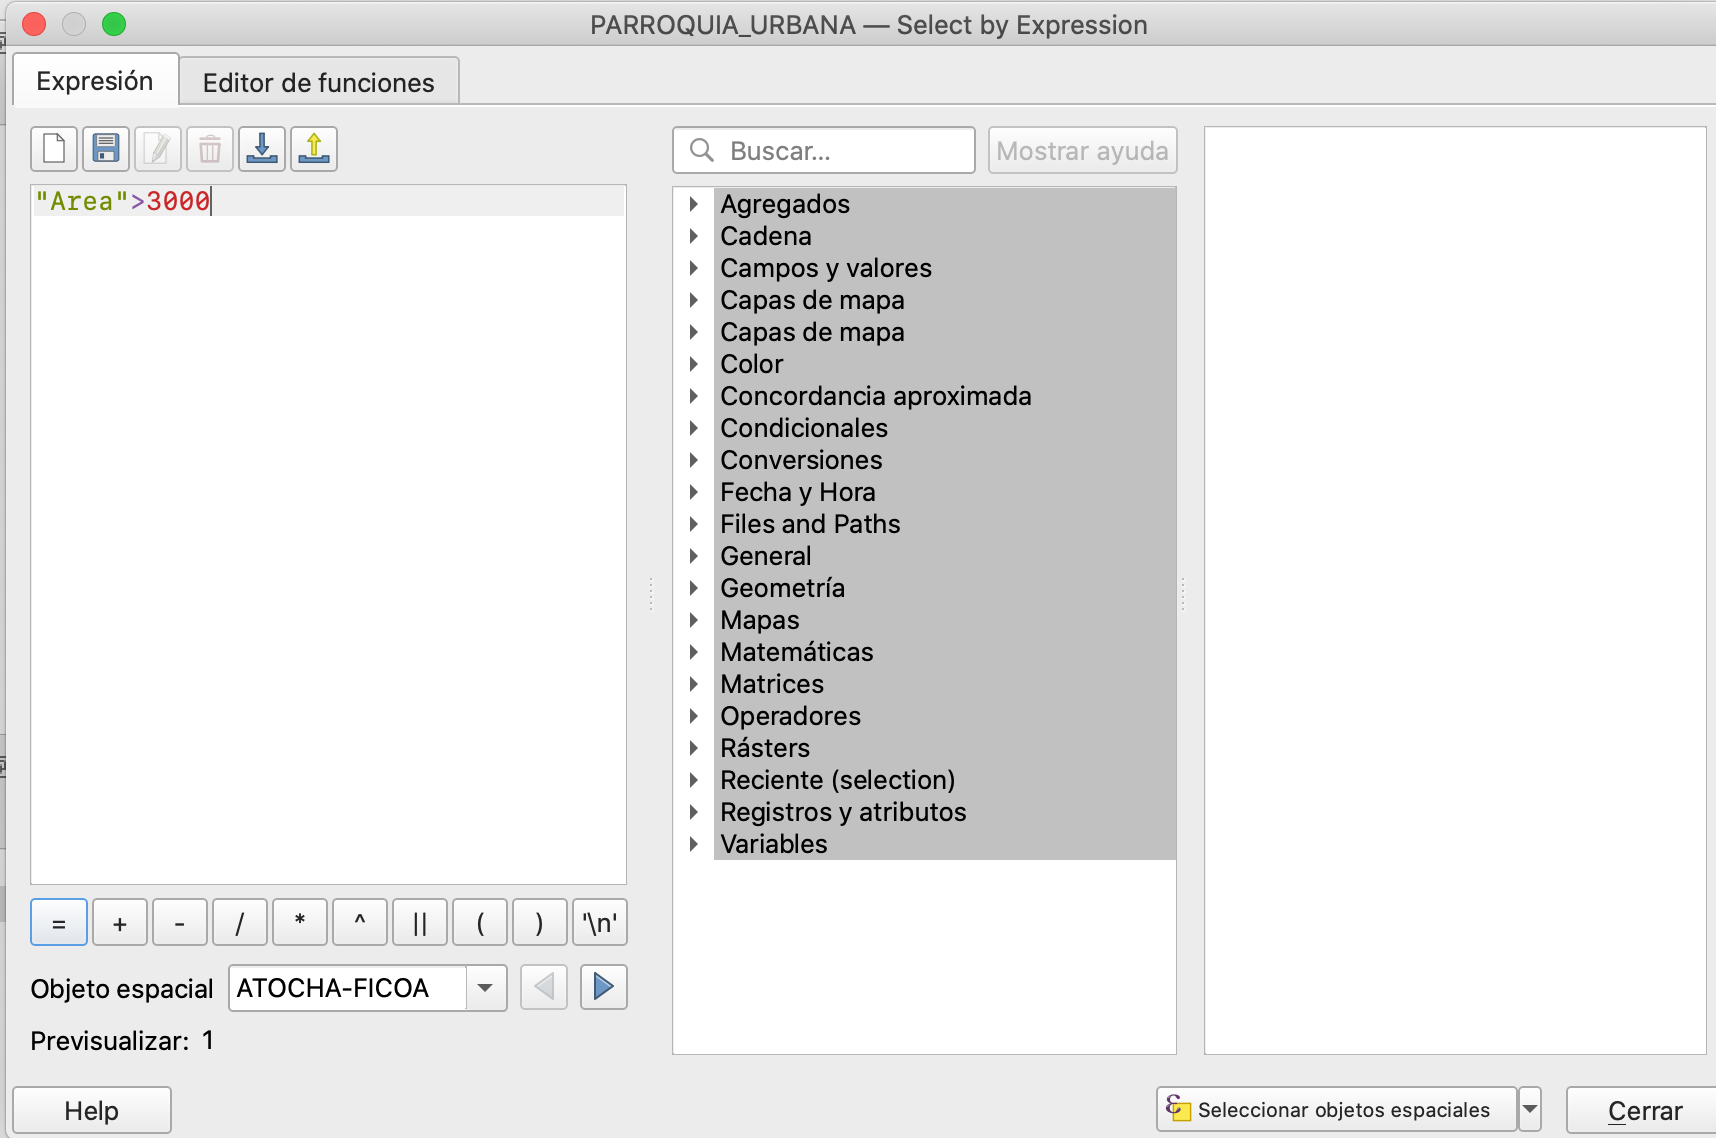Click the clear expression editor icon
The image size is (1716, 1138).
pyautogui.click(x=54, y=150)
